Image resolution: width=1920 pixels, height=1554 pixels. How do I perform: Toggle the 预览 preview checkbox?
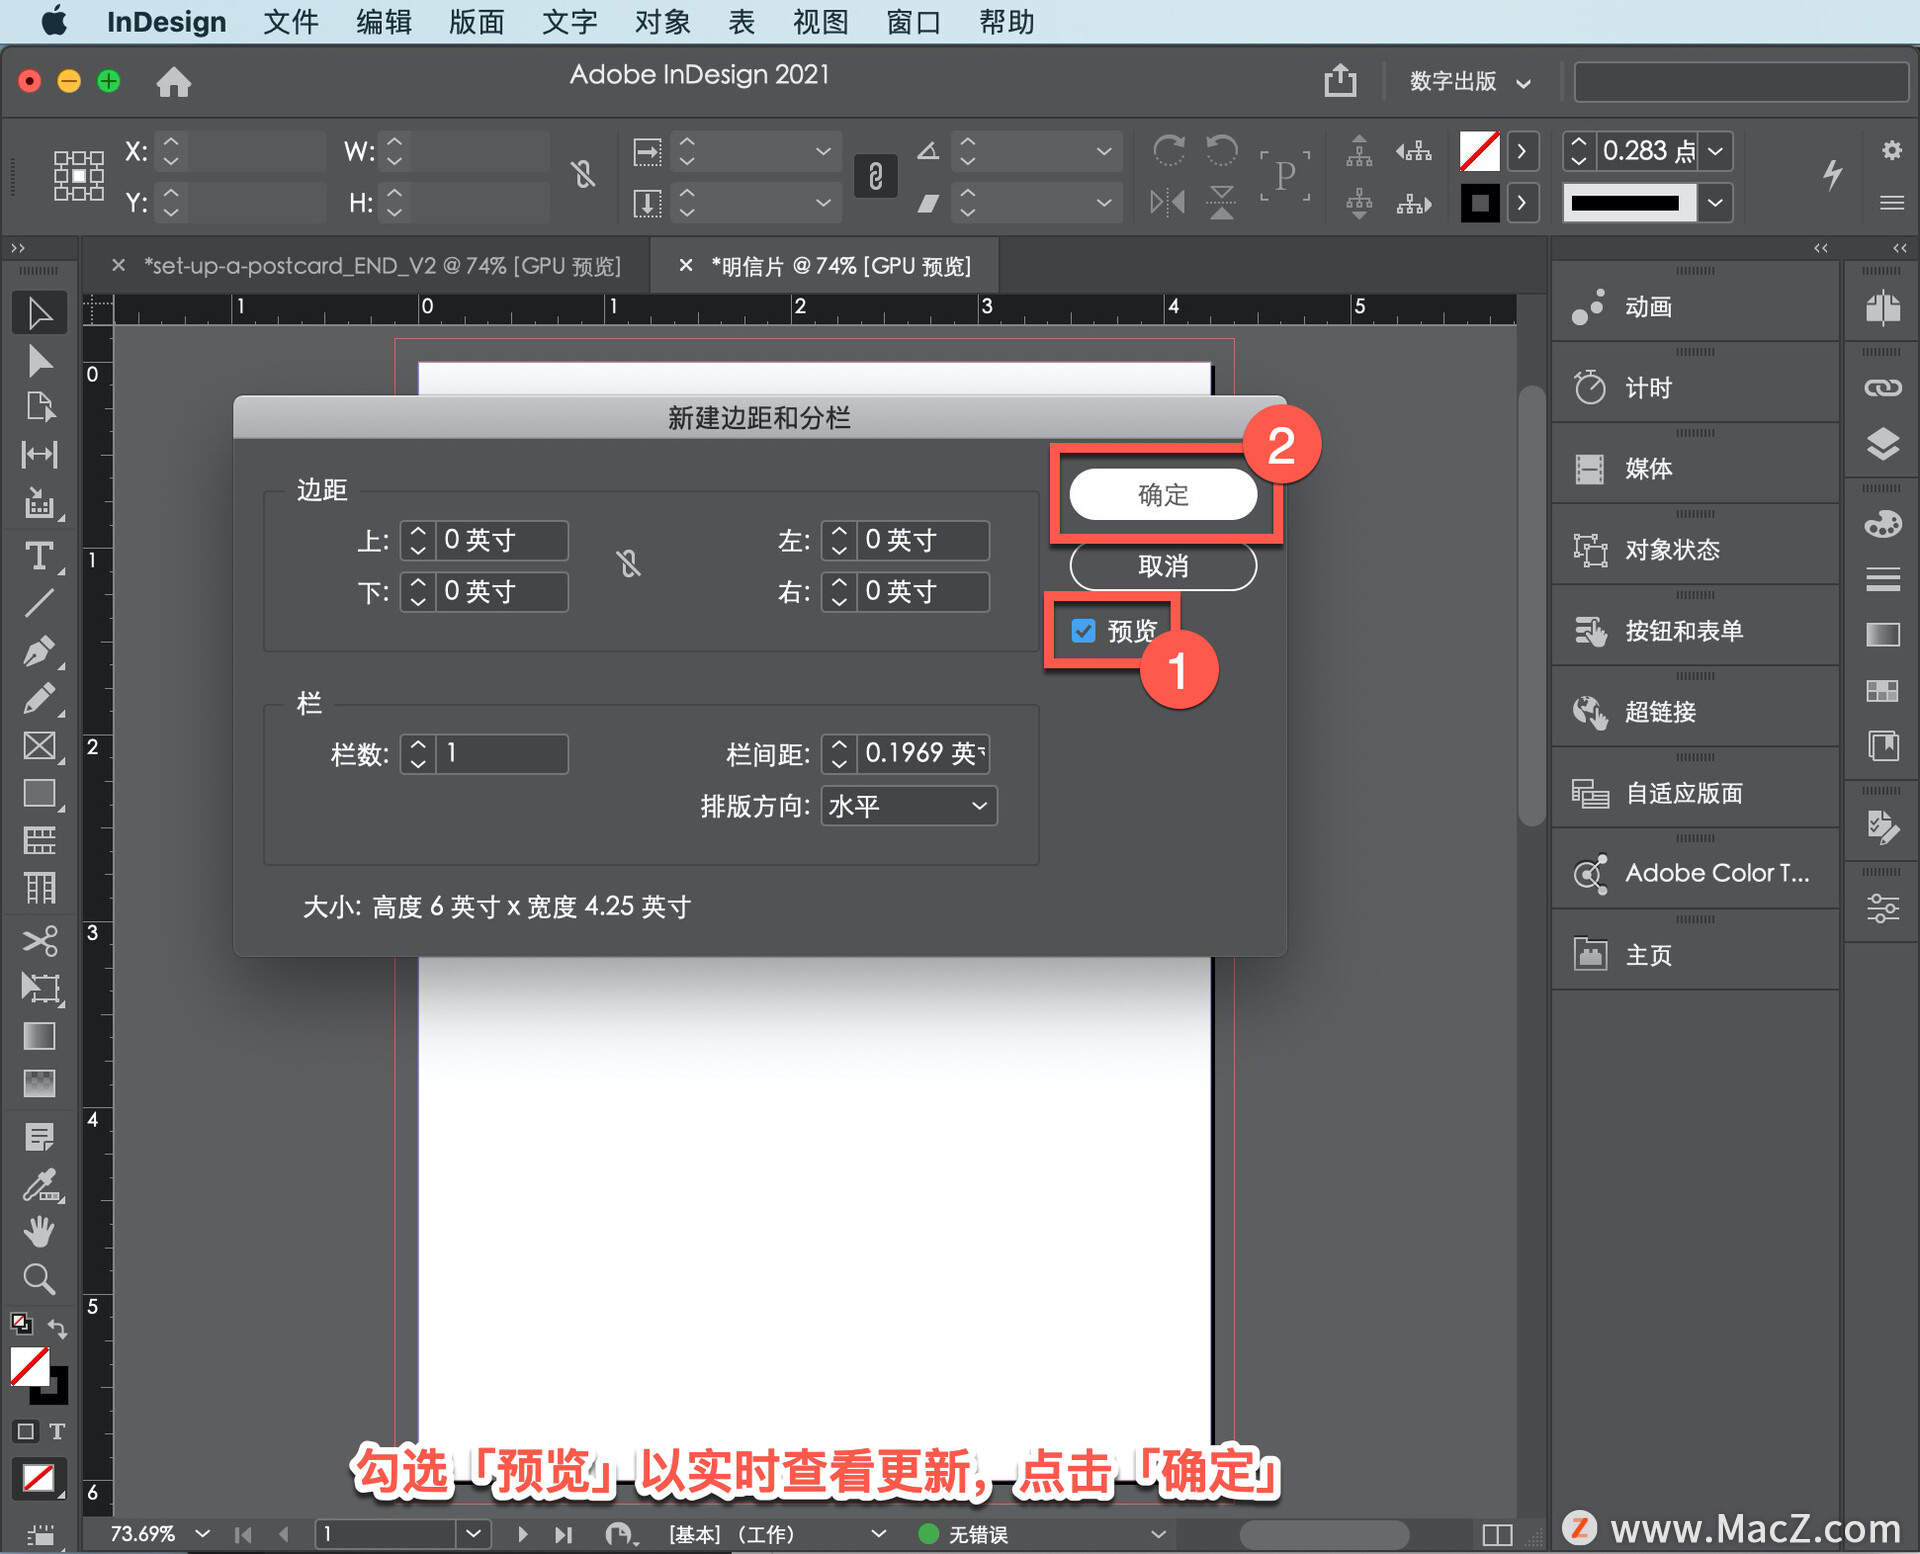point(1083,631)
